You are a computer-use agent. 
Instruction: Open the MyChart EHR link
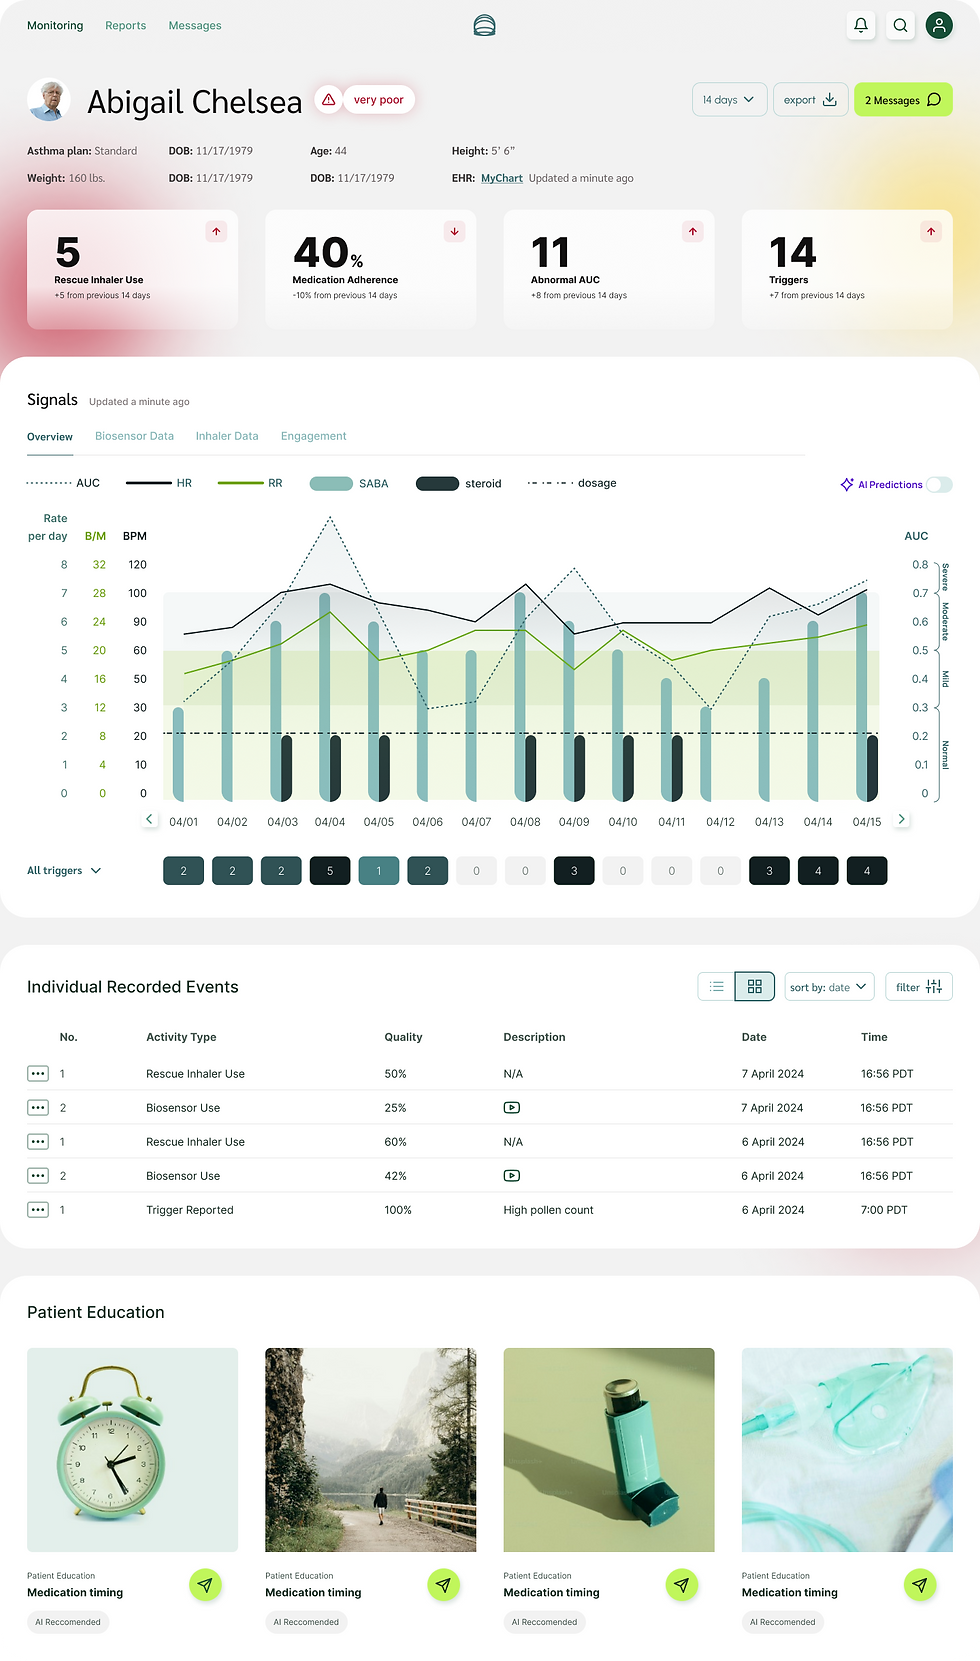502,178
